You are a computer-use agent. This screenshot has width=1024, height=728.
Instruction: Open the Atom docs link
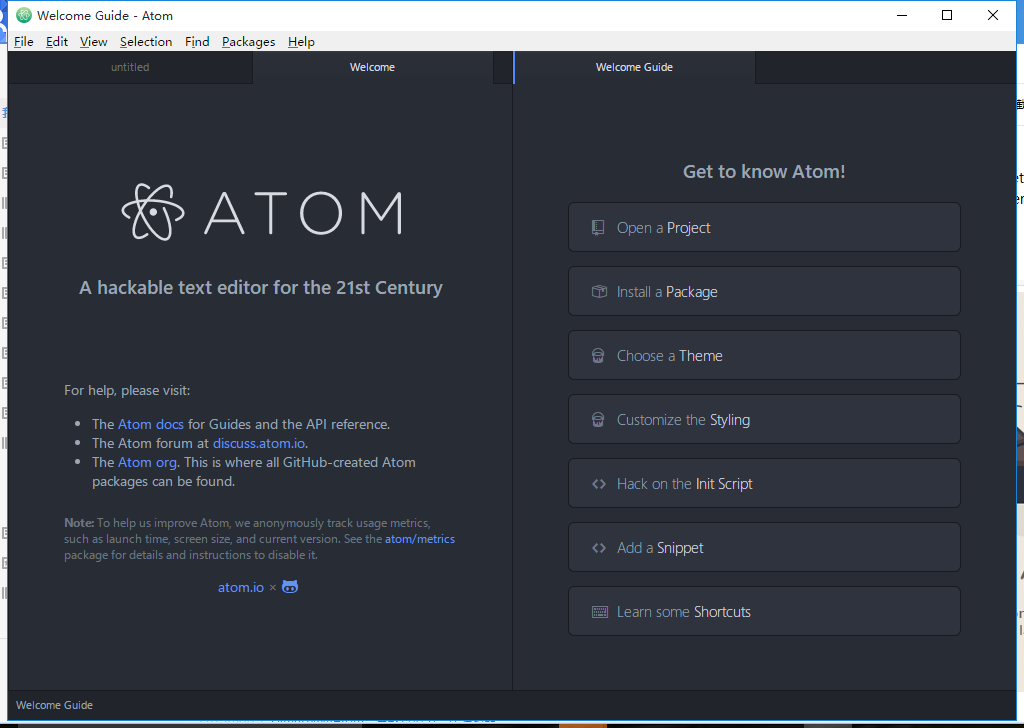pyautogui.click(x=151, y=424)
